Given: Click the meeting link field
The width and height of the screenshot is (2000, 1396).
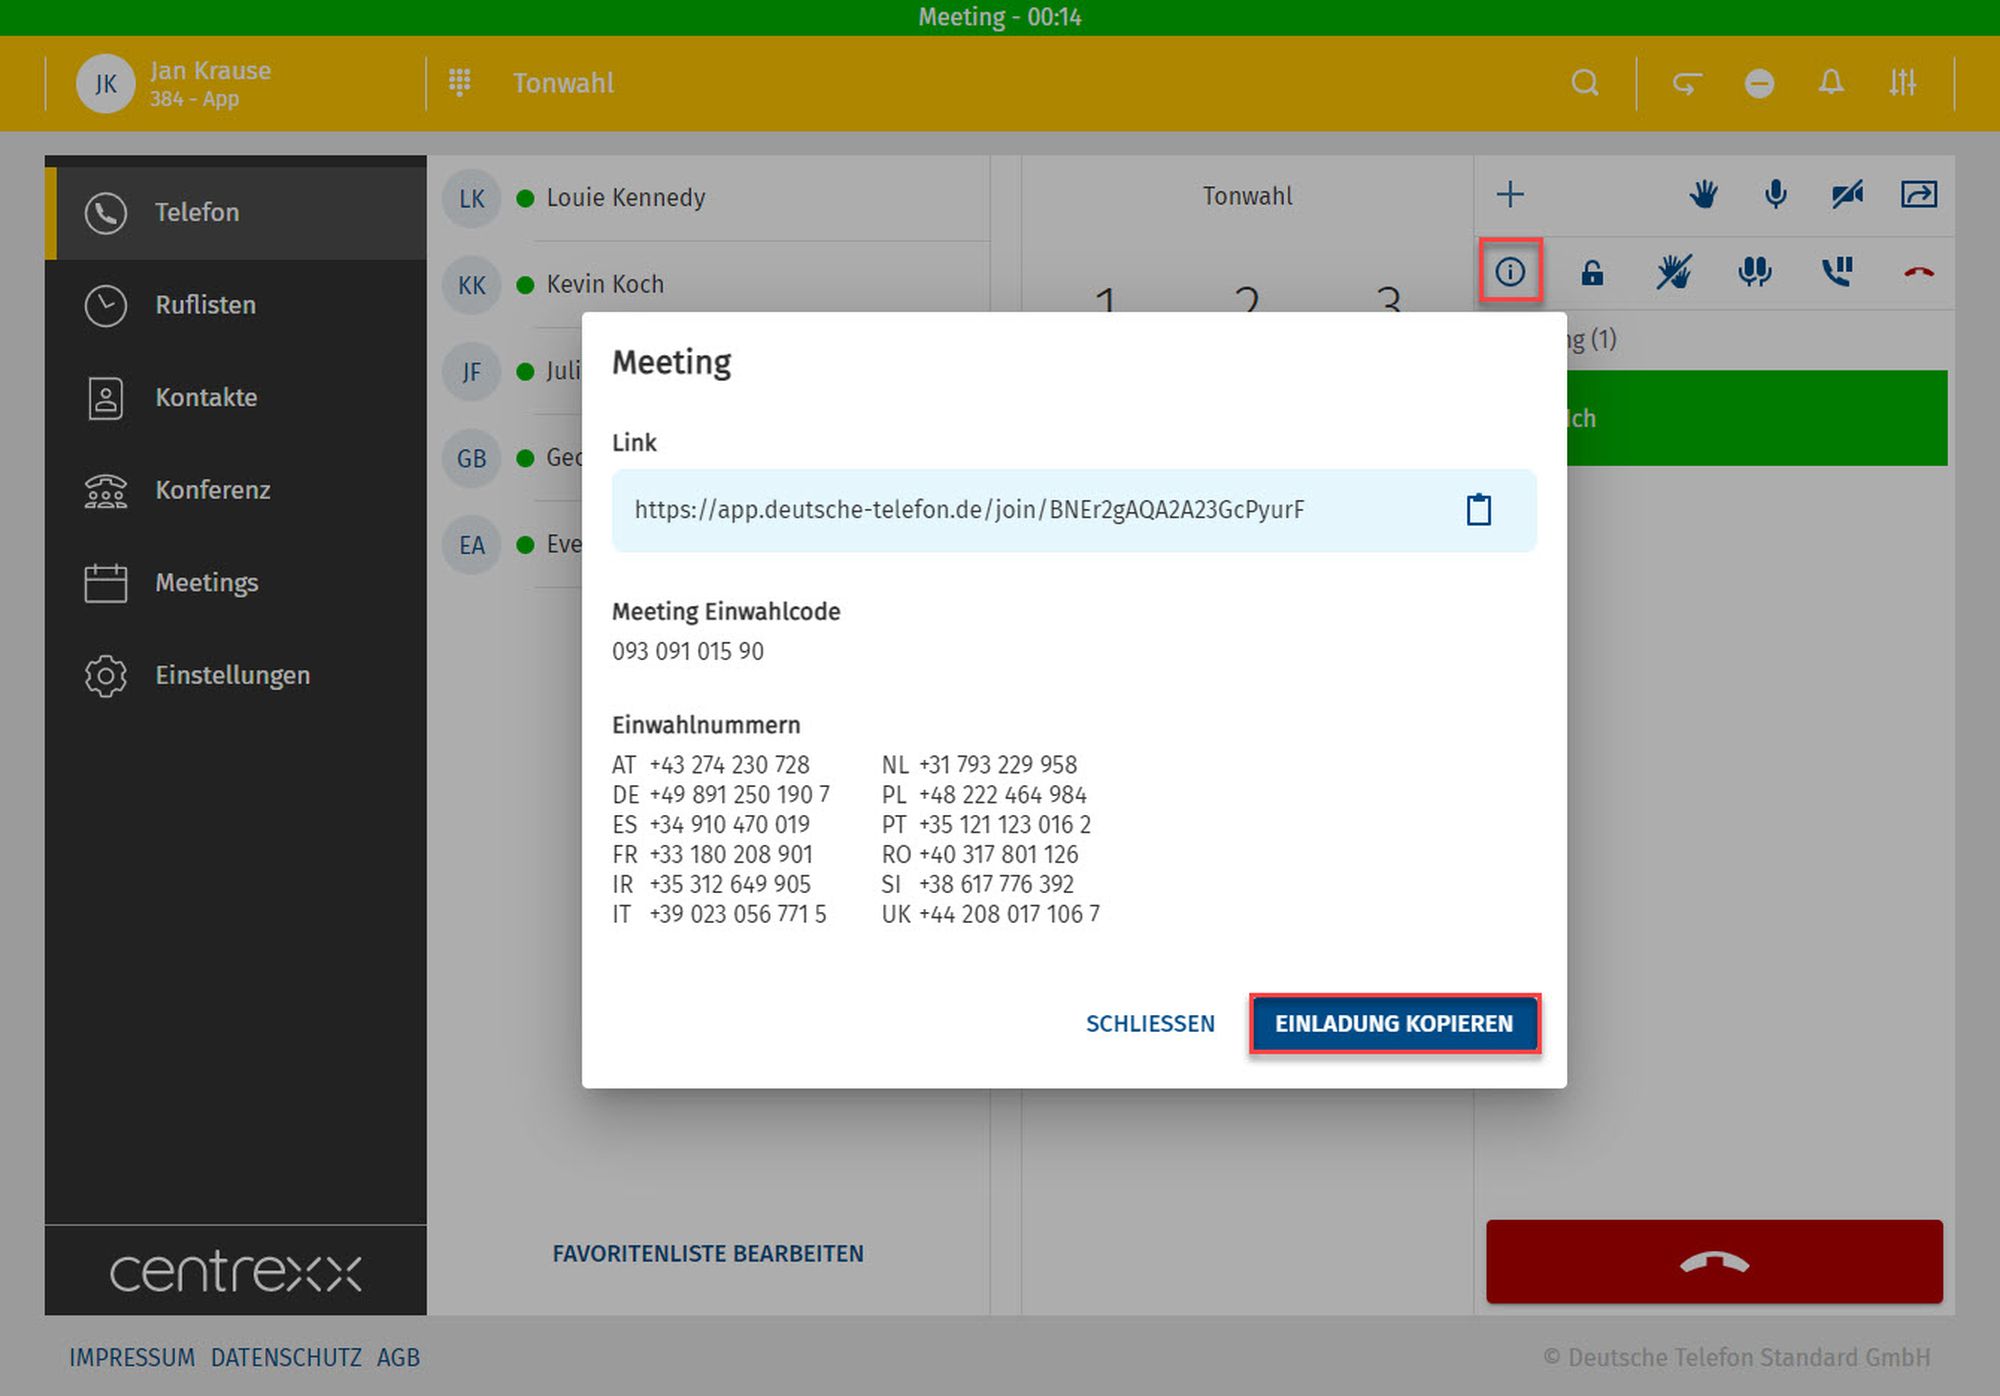Looking at the screenshot, I should (968, 510).
